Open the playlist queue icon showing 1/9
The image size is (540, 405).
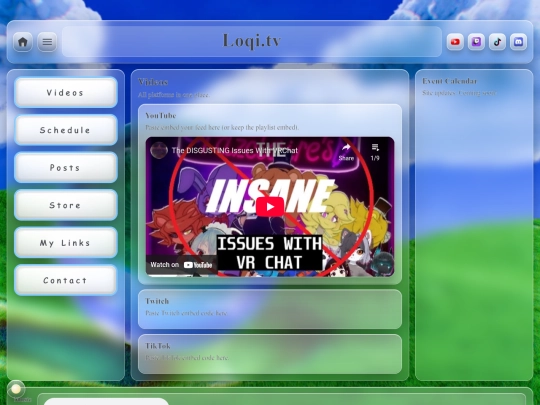pyautogui.click(x=375, y=152)
